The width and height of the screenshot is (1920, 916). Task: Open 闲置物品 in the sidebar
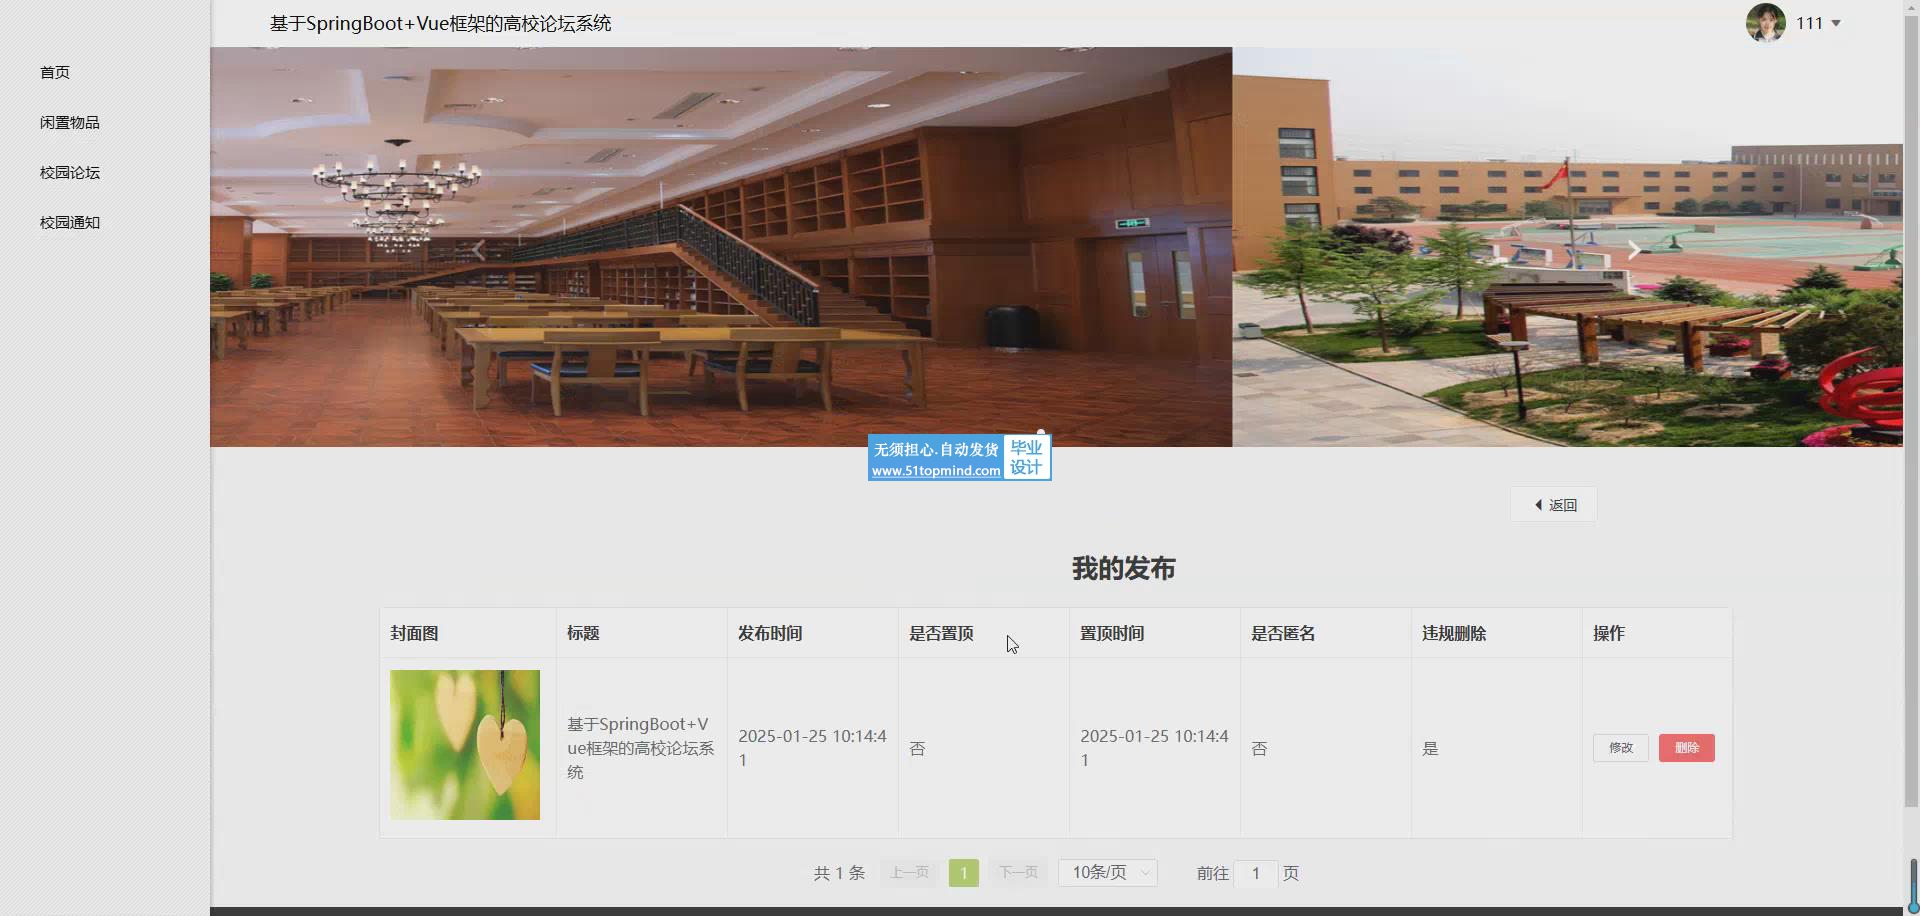point(70,122)
